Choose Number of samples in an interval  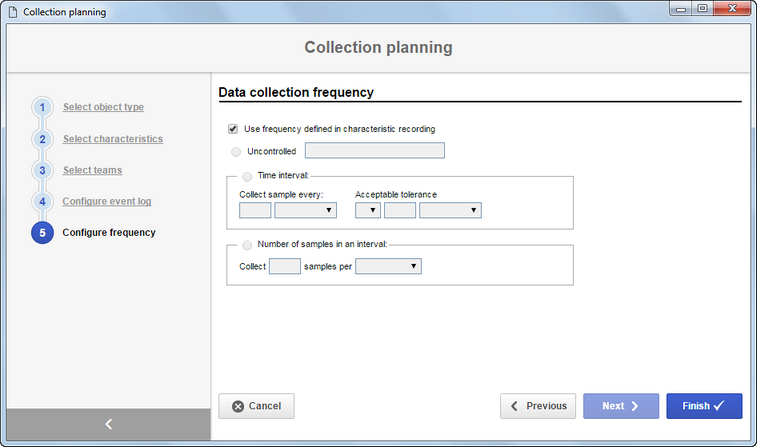click(x=247, y=245)
